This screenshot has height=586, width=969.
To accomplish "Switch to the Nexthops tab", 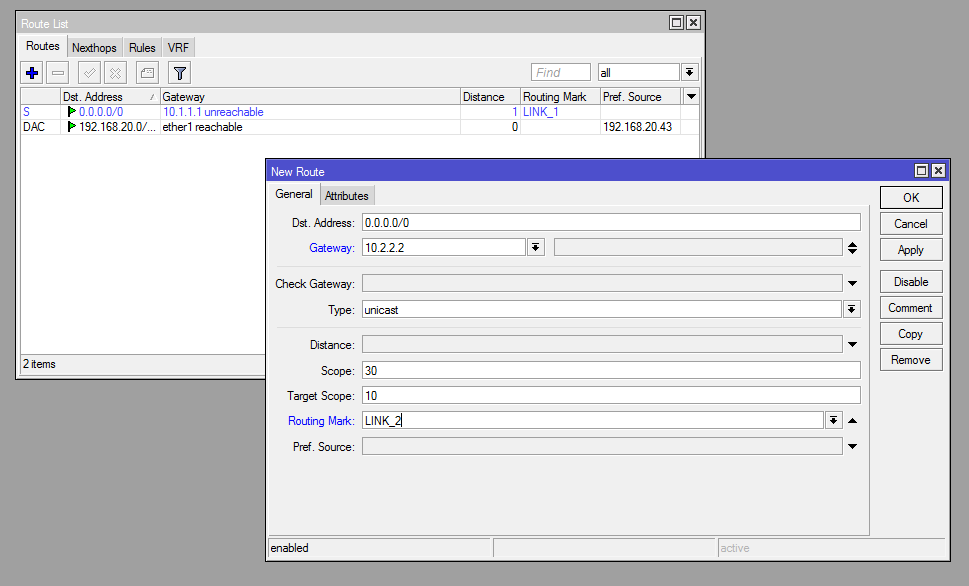I will click(x=94, y=48).
